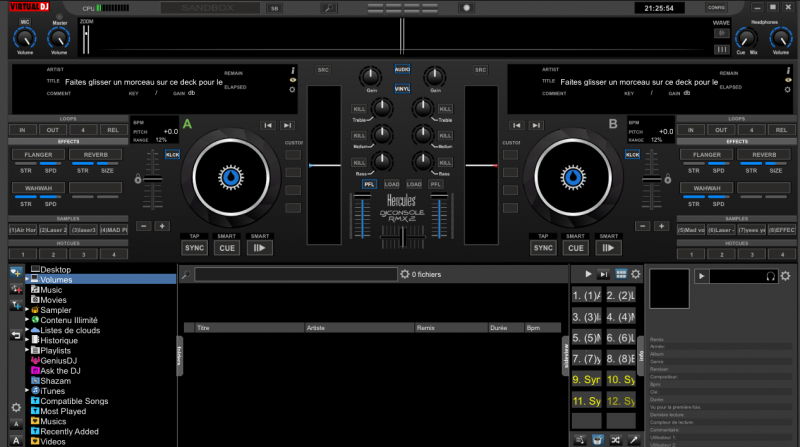Collapse the folders panel handle
This screenshot has height=447, width=800.
pos(180,356)
